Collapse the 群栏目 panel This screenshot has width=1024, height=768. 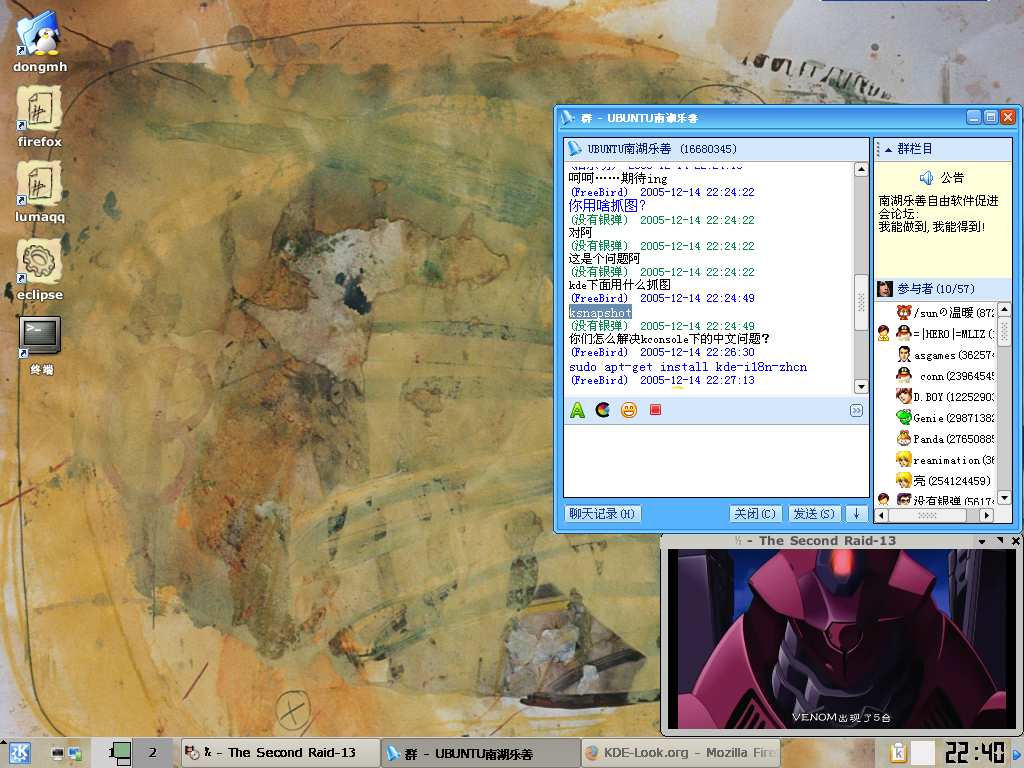click(888, 150)
